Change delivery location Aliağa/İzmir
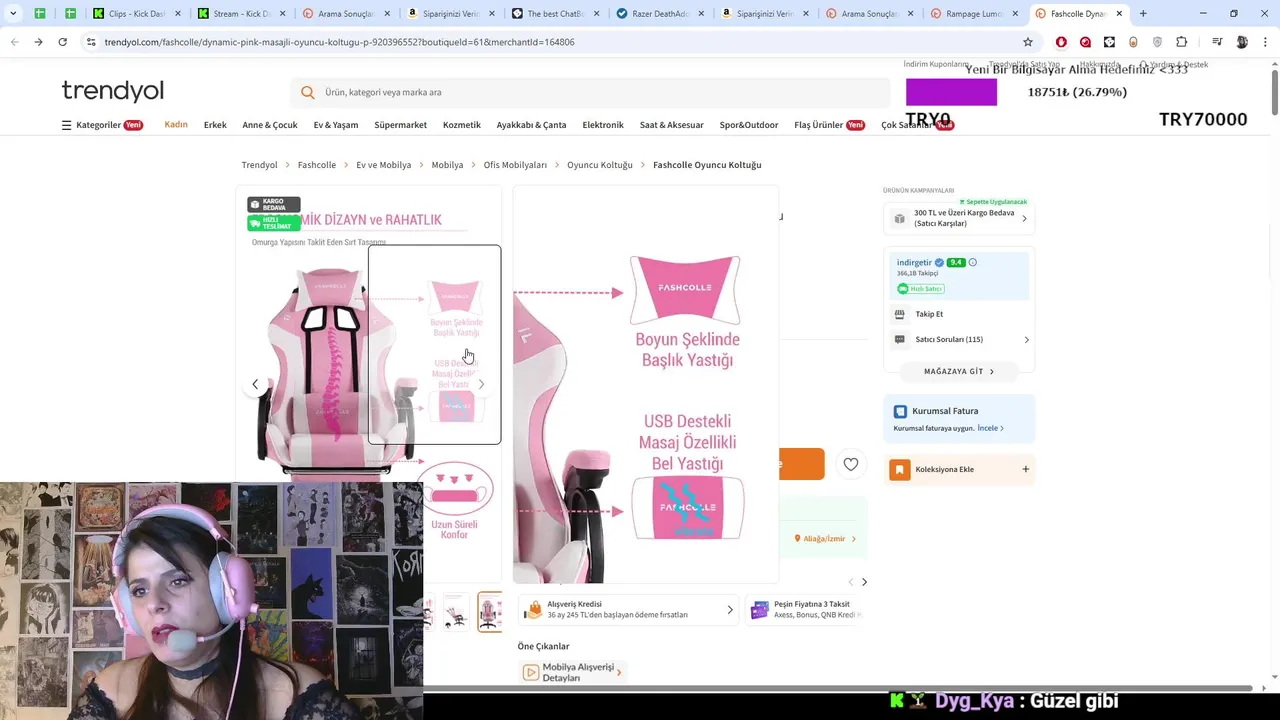Viewport: 1280px width, 720px height. pos(825,539)
